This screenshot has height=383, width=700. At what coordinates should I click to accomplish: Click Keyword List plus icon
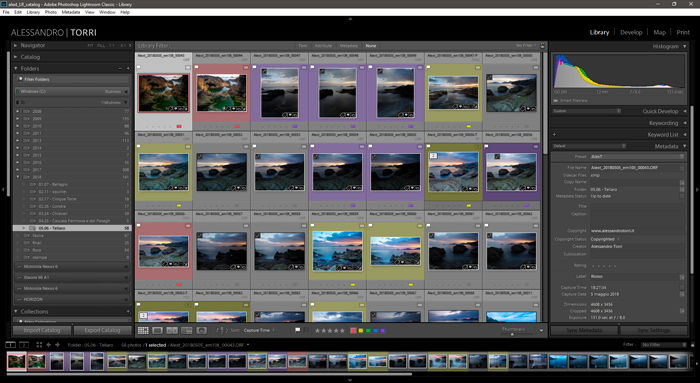(554, 134)
